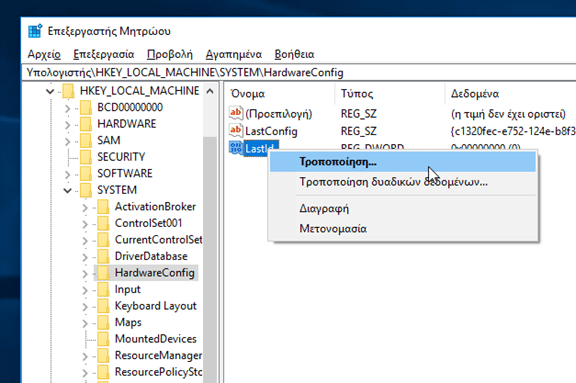The height and width of the screenshot is (383, 576).
Task: Collapse the SYSTEM key
Action: pyautogui.click(x=68, y=190)
